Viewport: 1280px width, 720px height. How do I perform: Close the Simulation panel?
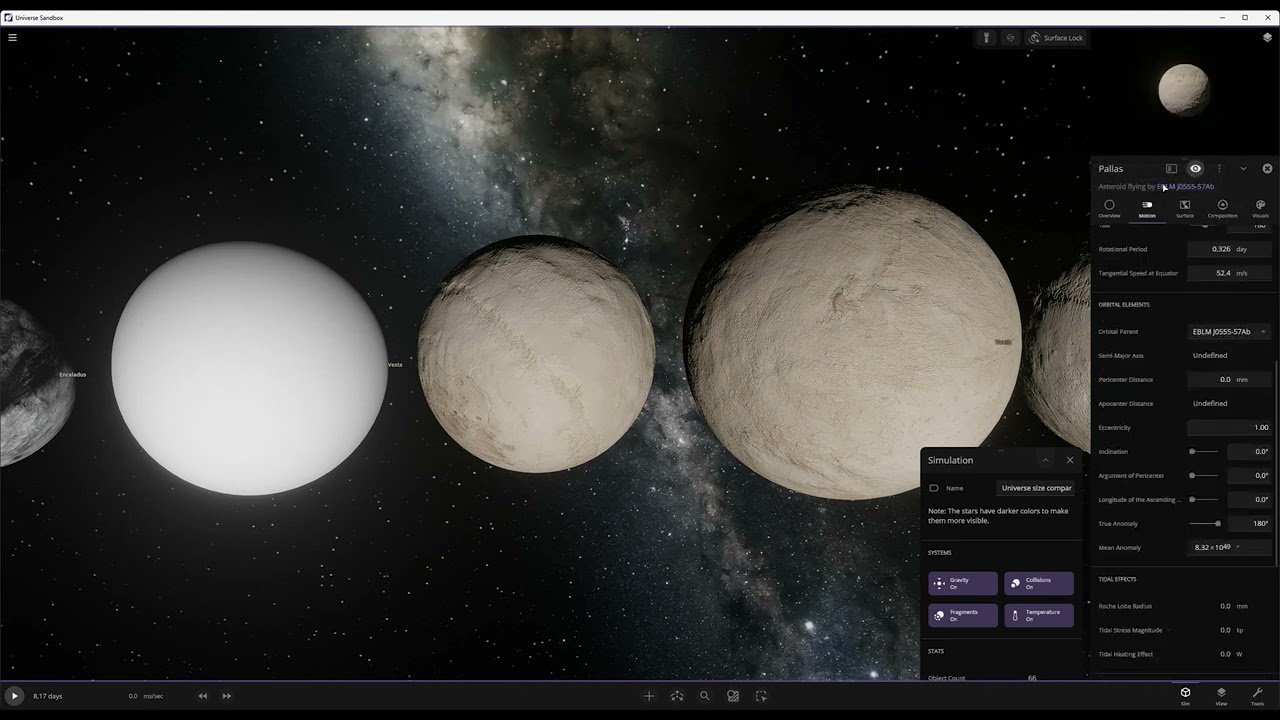click(1070, 460)
